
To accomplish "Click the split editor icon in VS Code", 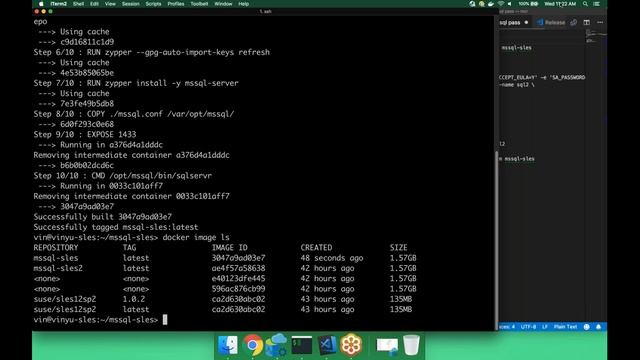I will coord(587,22).
